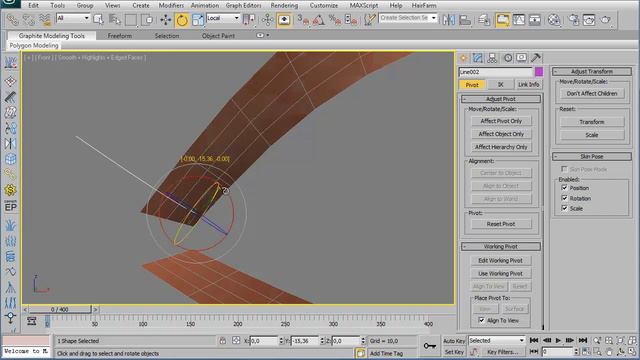
Task: Open the Selected key filter dropdown
Action: (x=496, y=340)
